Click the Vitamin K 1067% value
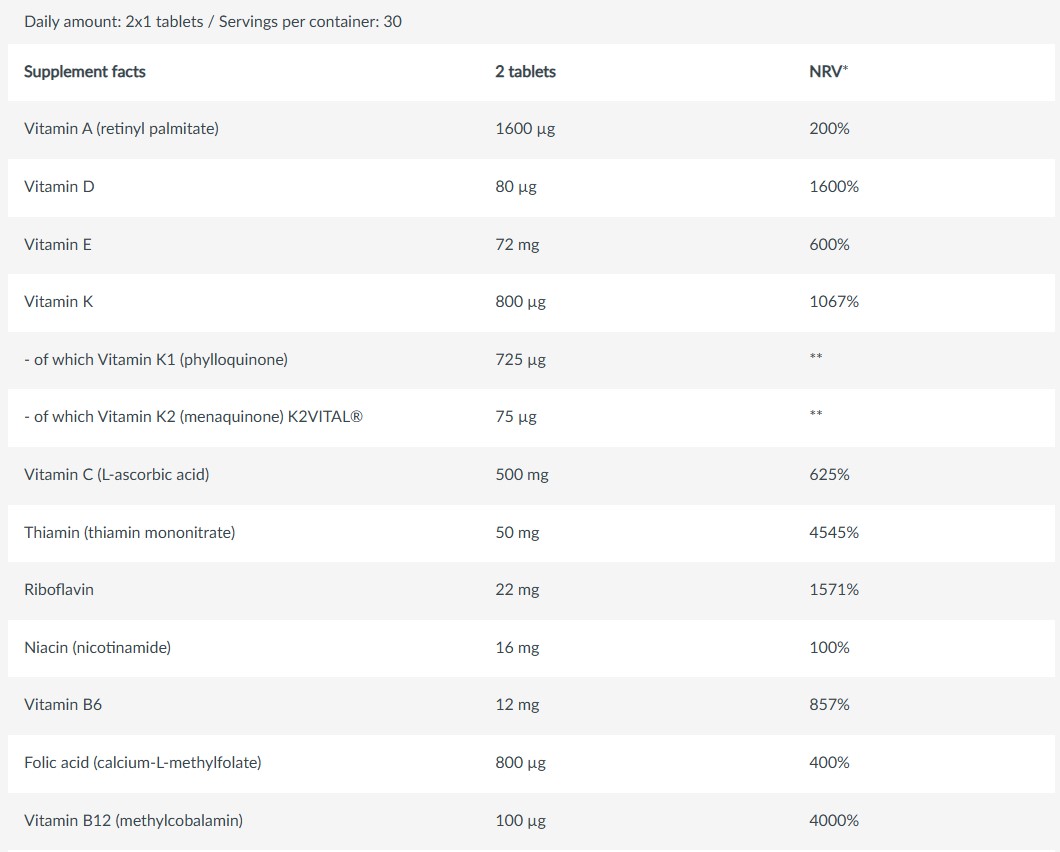 (834, 302)
